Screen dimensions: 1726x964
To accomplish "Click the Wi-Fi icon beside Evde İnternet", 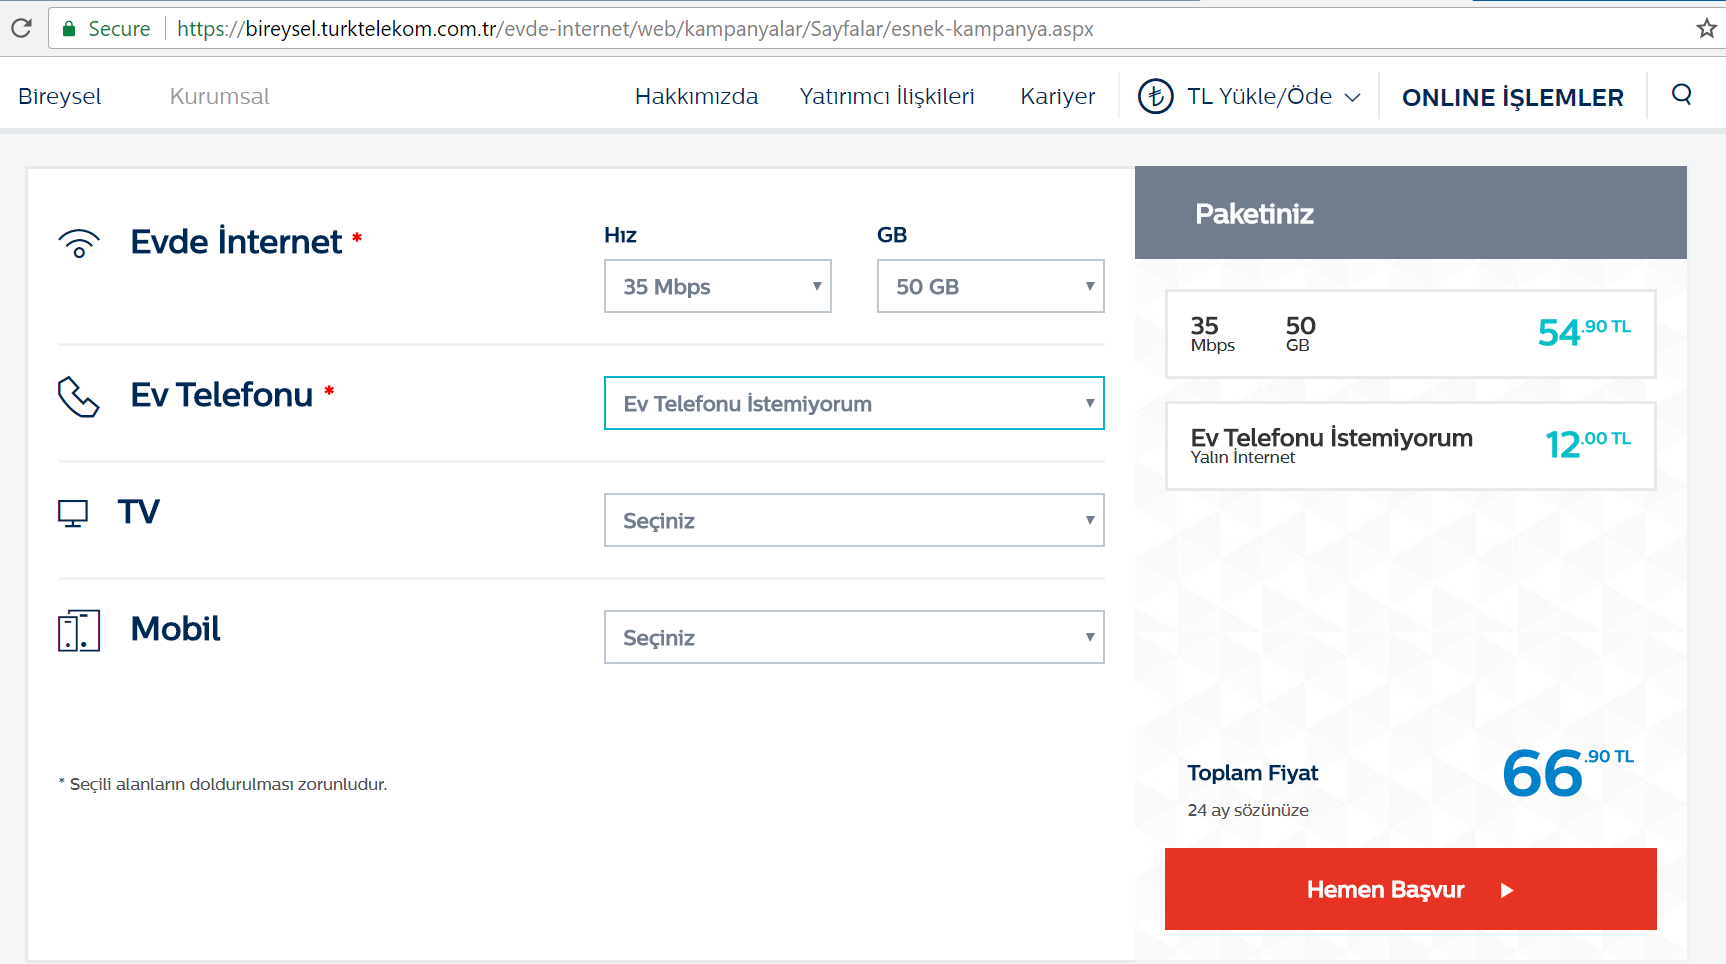I will pos(79,243).
